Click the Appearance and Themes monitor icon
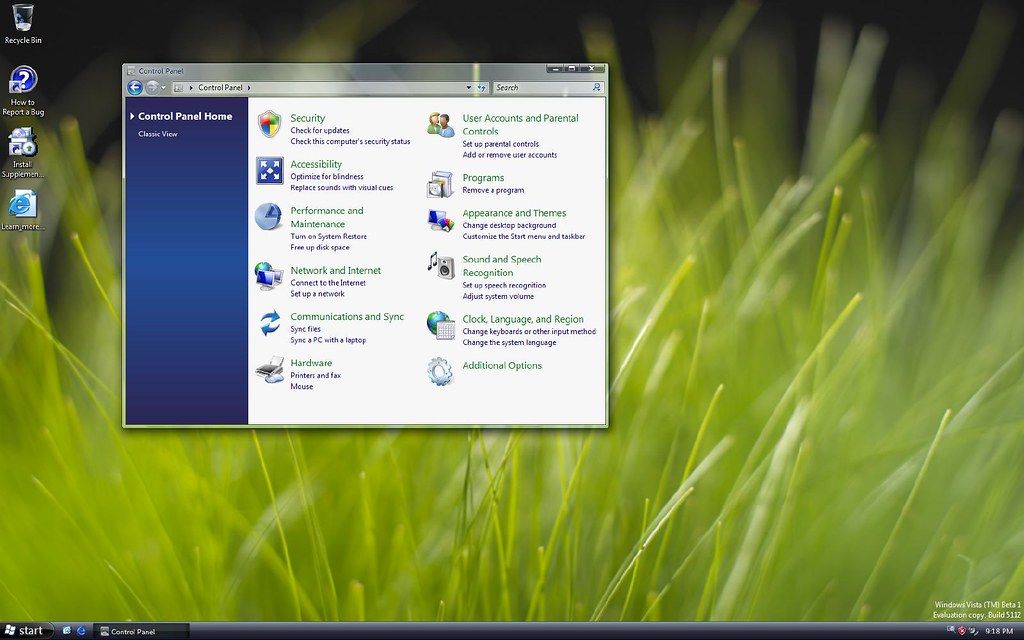This screenshot has height=640, width=1024. 441,220
